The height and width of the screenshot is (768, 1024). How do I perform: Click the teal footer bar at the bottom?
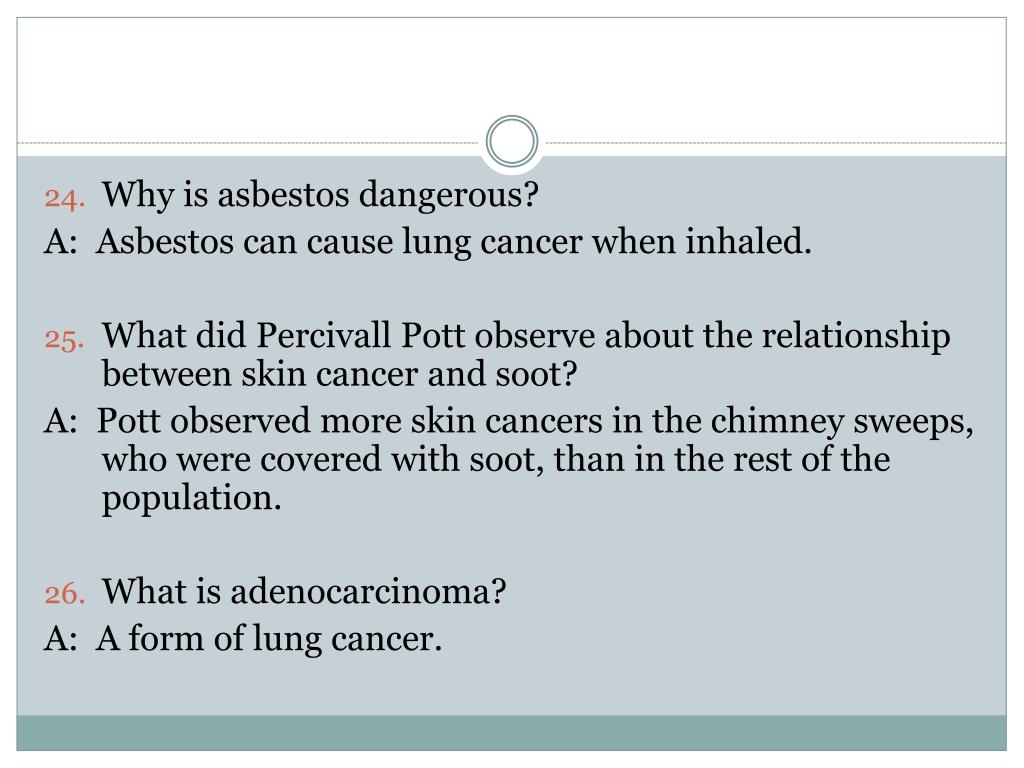pyautogui.click(x=512, y=733)
